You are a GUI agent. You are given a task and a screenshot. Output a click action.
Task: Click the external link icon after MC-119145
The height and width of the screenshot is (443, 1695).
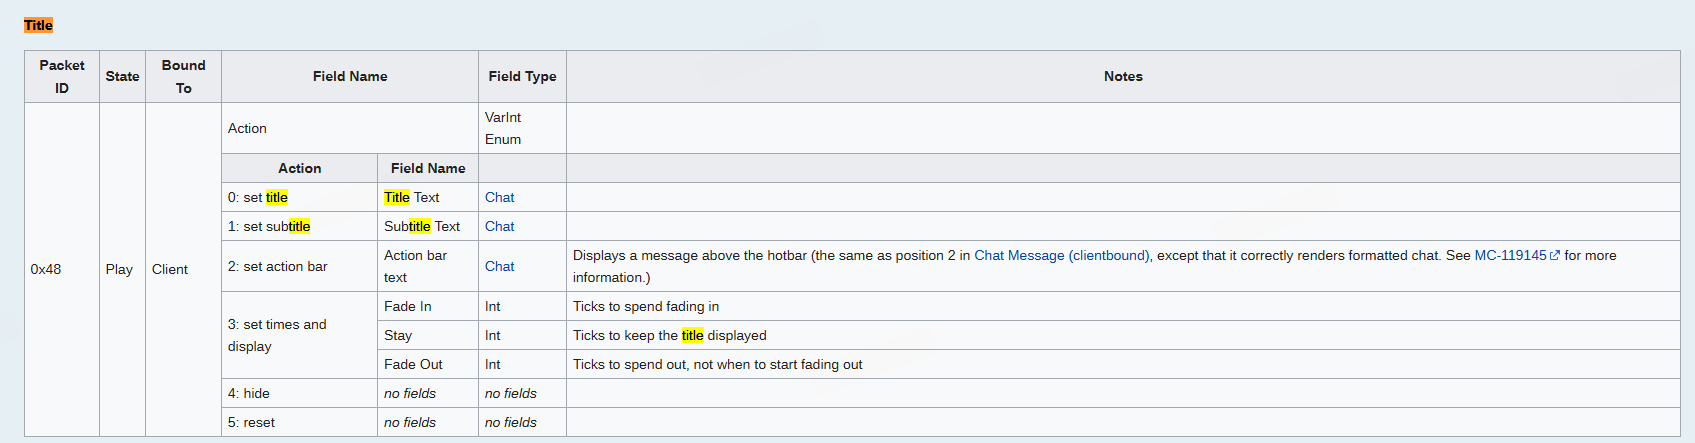[1555, 256]
